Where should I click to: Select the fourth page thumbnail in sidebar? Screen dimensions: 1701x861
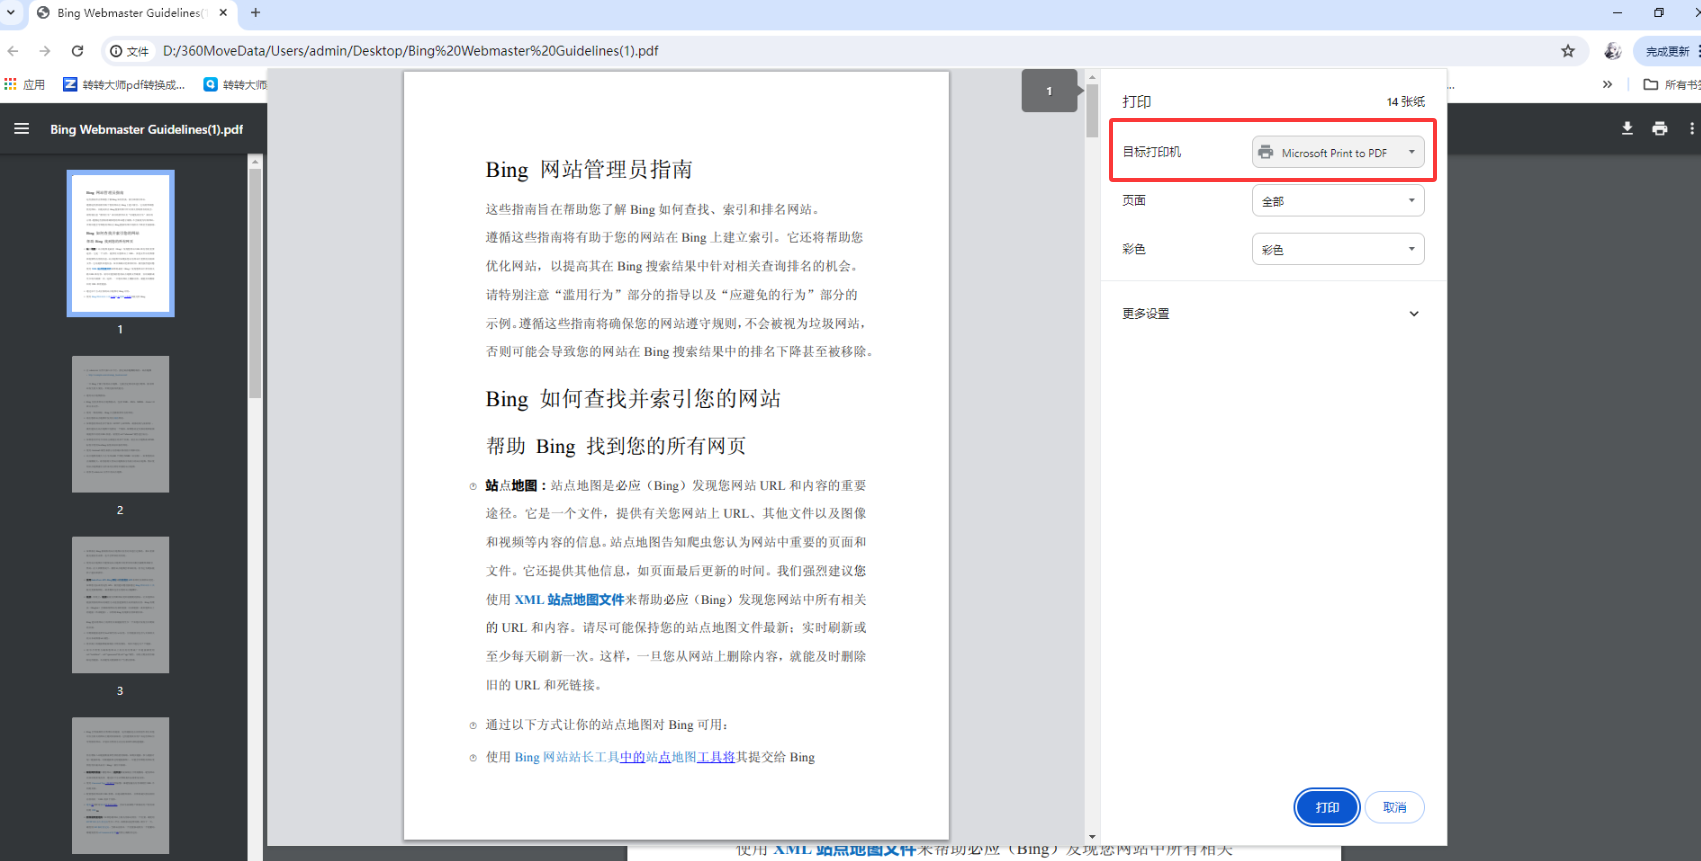pyautogui.click(x=121, y=785)
